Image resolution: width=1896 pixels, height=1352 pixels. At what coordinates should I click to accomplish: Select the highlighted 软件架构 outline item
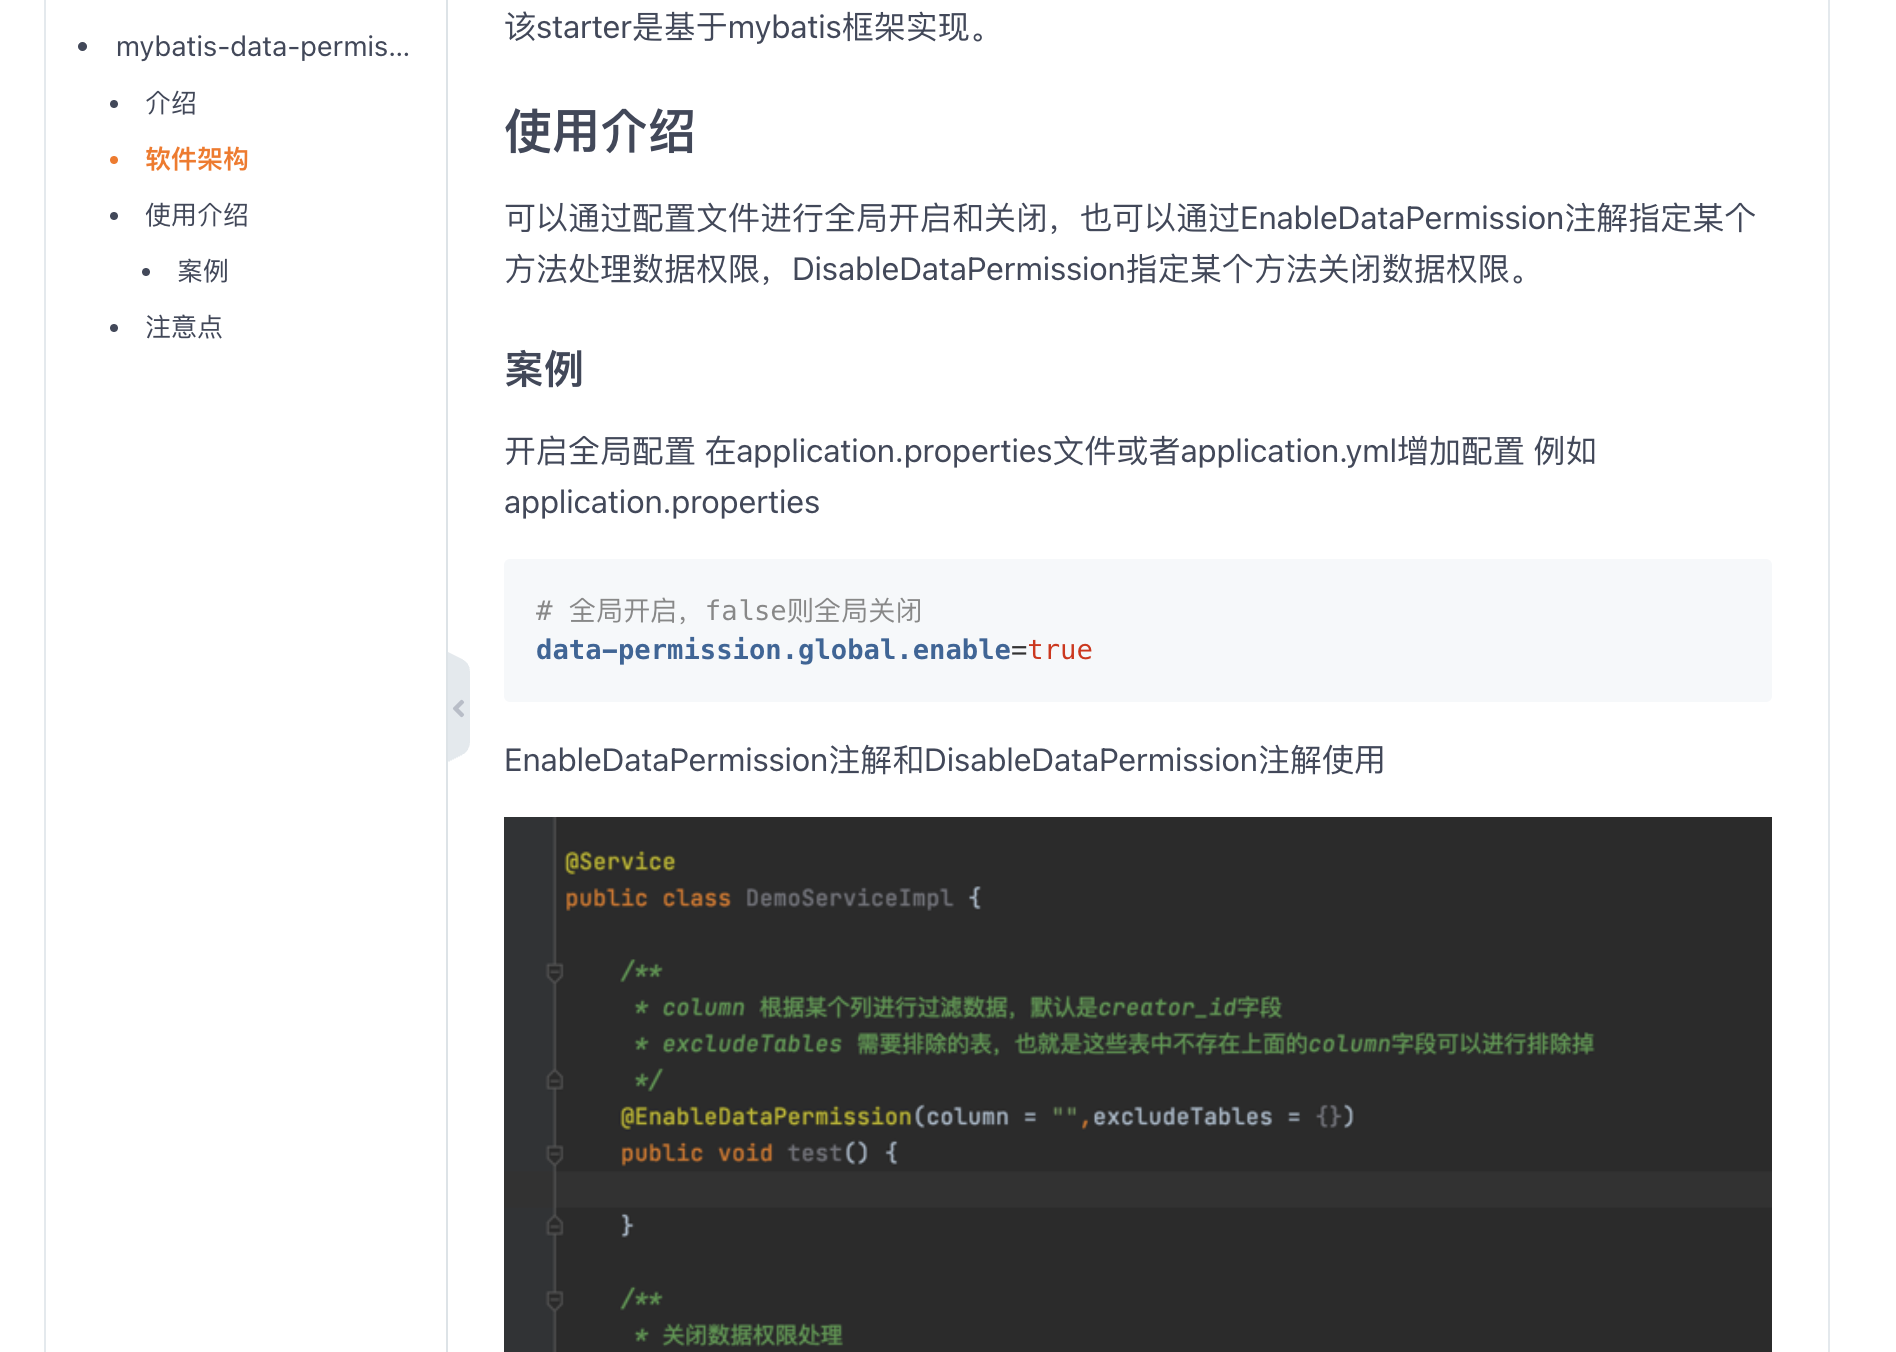(197, 159)
